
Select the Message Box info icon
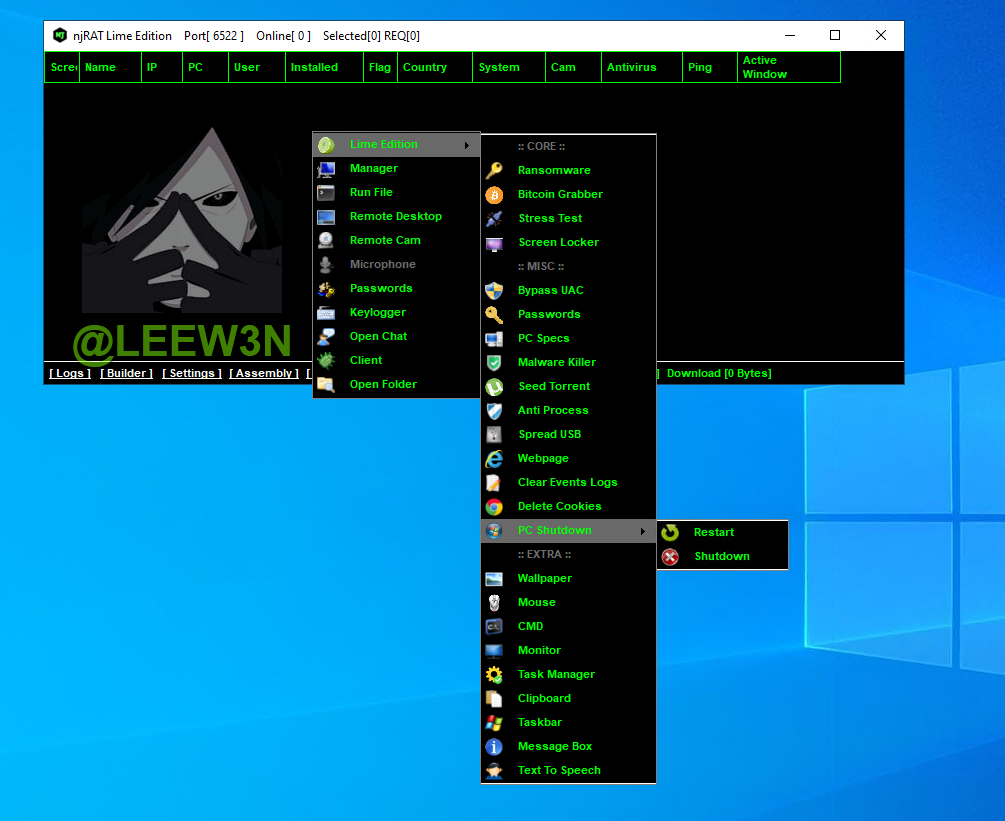click(x=494, y=747)
